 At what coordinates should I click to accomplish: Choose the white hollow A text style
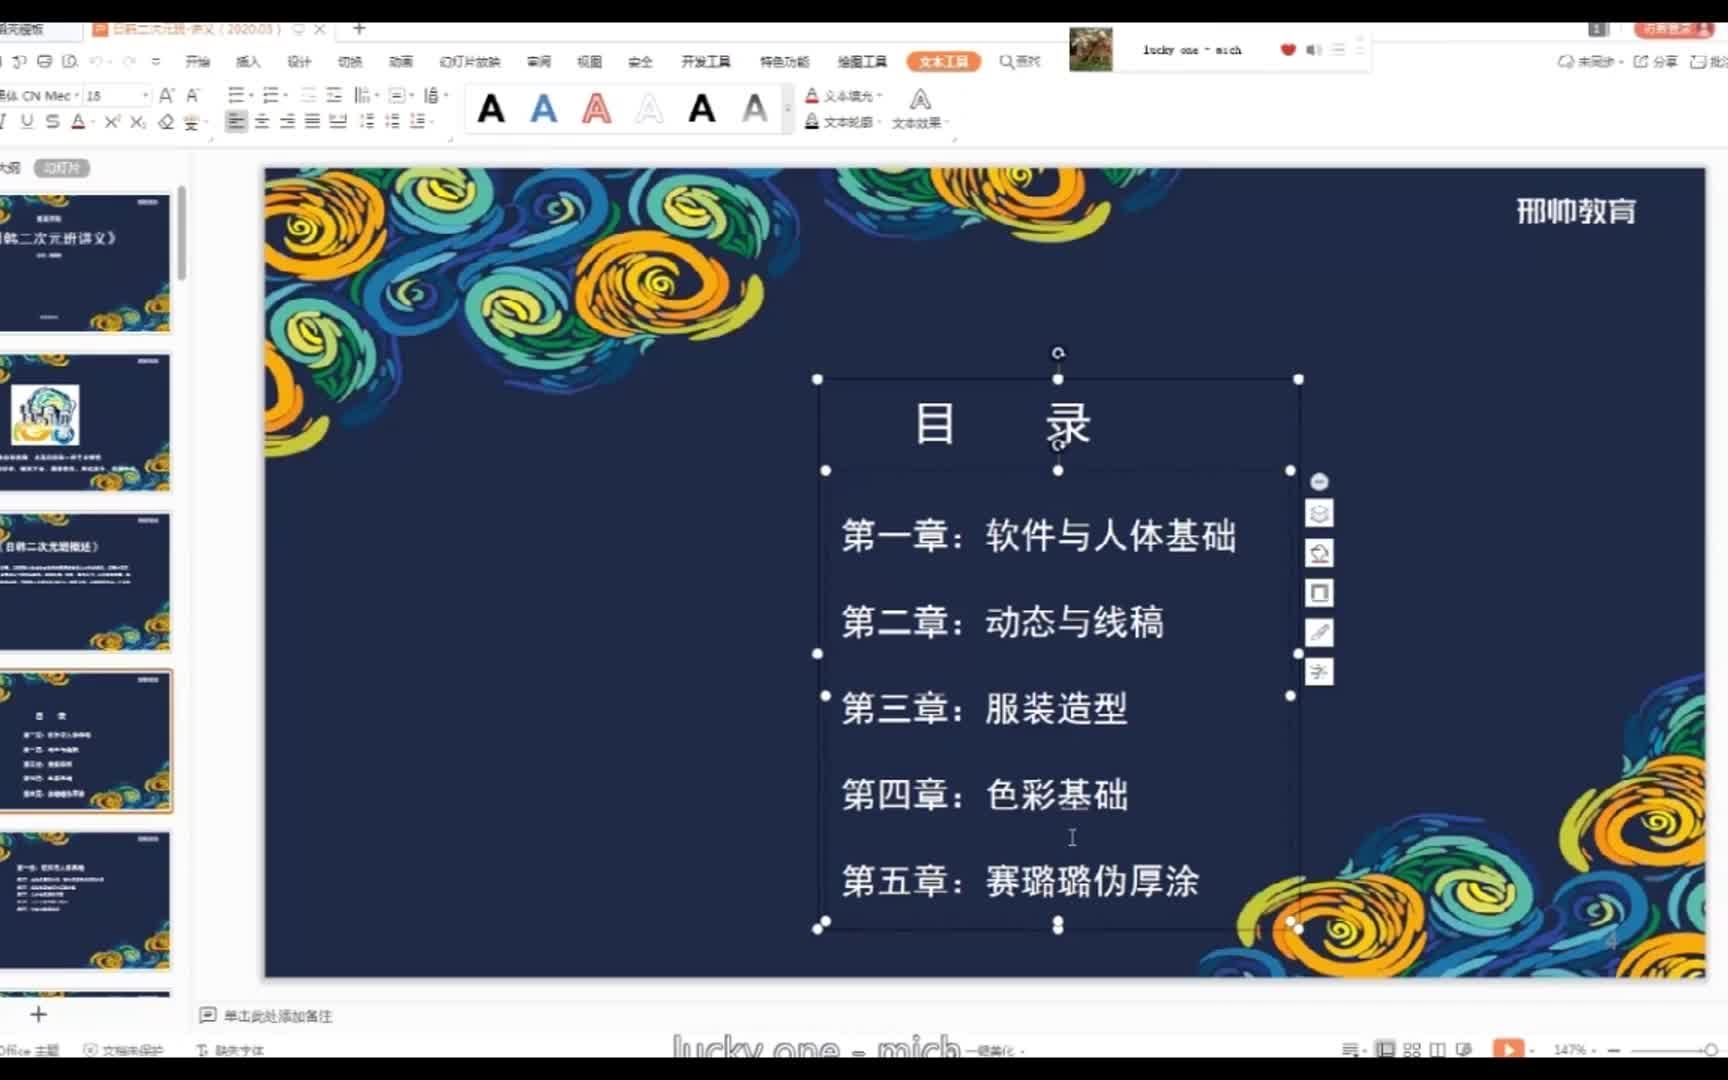(x=650, y=108)
